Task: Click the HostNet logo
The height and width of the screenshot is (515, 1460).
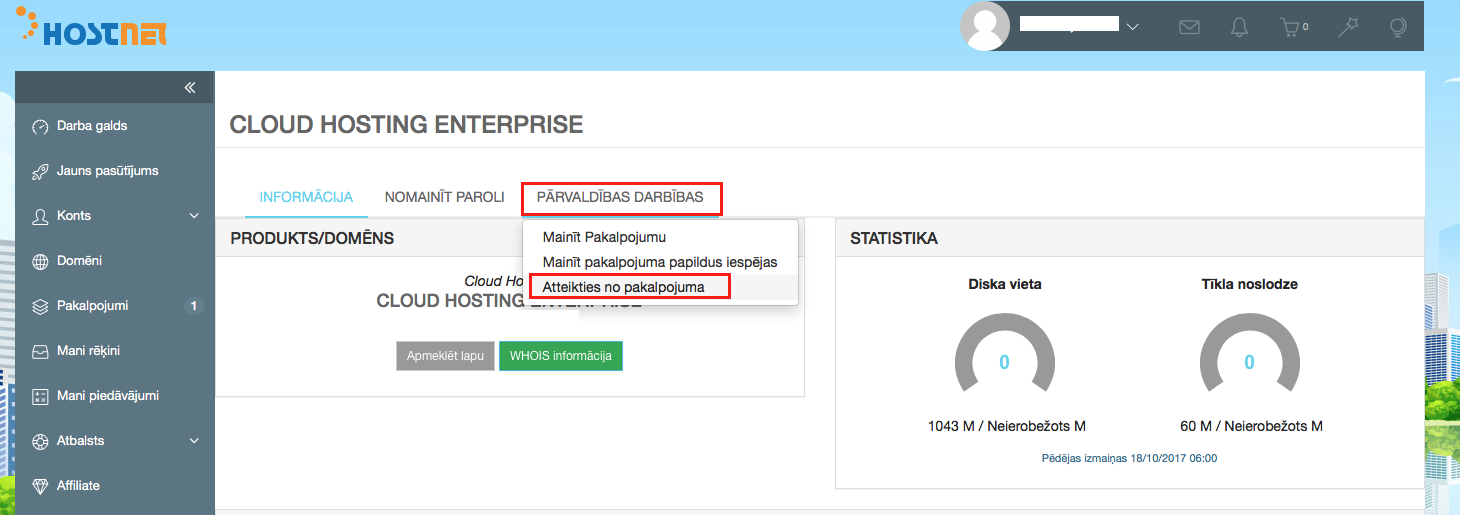Action: [x=92, y=30]
